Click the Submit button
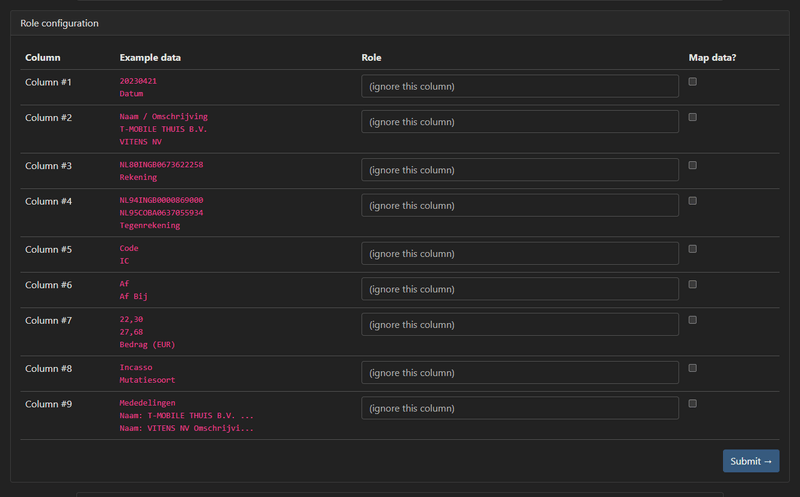This screenshot has height=497, width=800. pyautogui.click(x=751, y=461)
